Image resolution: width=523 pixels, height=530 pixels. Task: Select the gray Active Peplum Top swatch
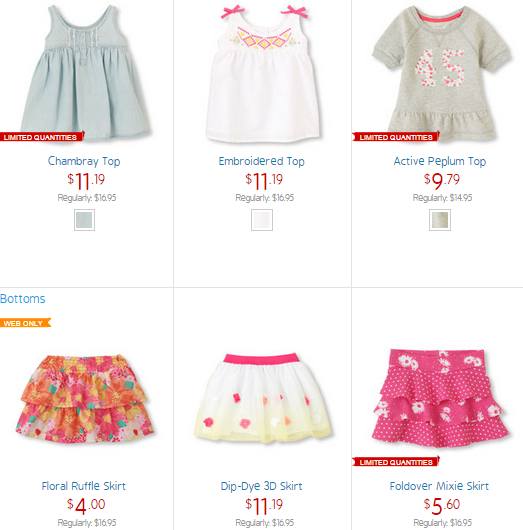point(440,220)
